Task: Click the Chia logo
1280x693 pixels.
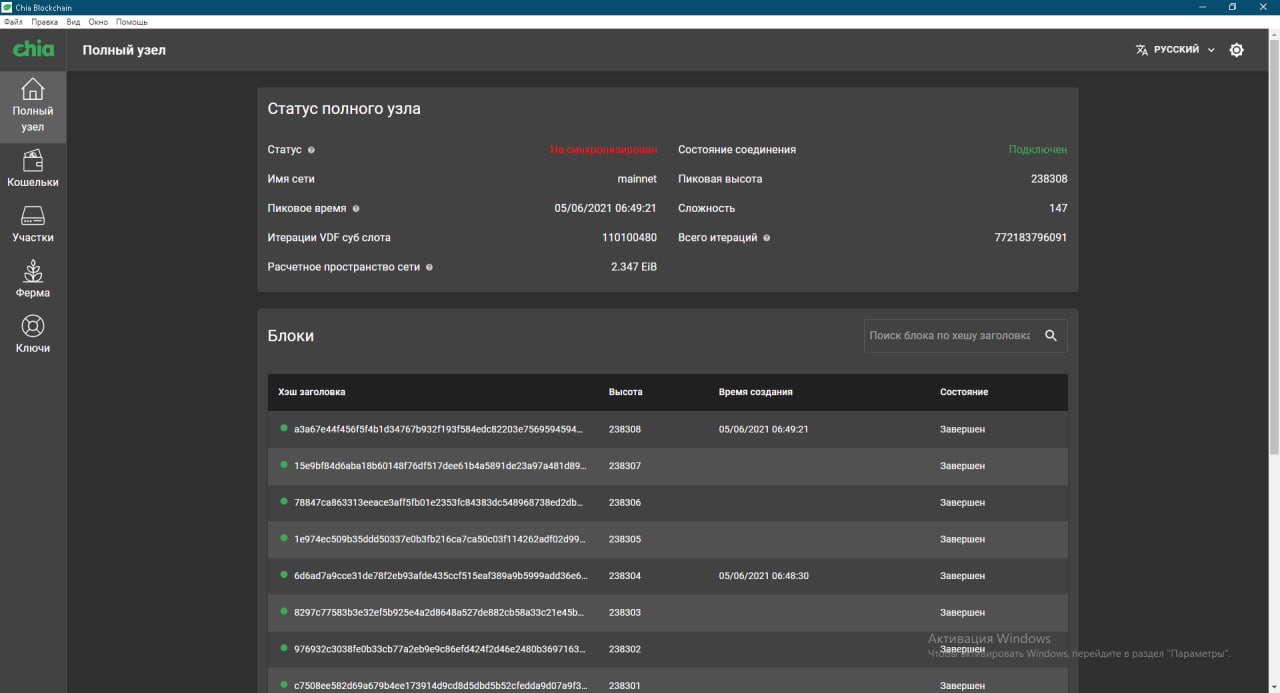Action: coord(33,49)
